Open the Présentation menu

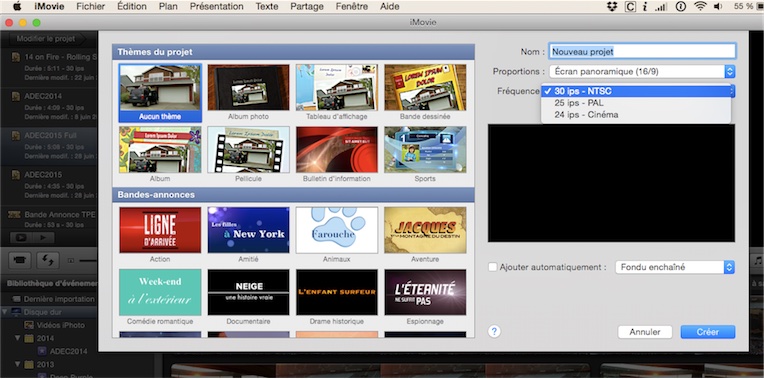(216, 6)
